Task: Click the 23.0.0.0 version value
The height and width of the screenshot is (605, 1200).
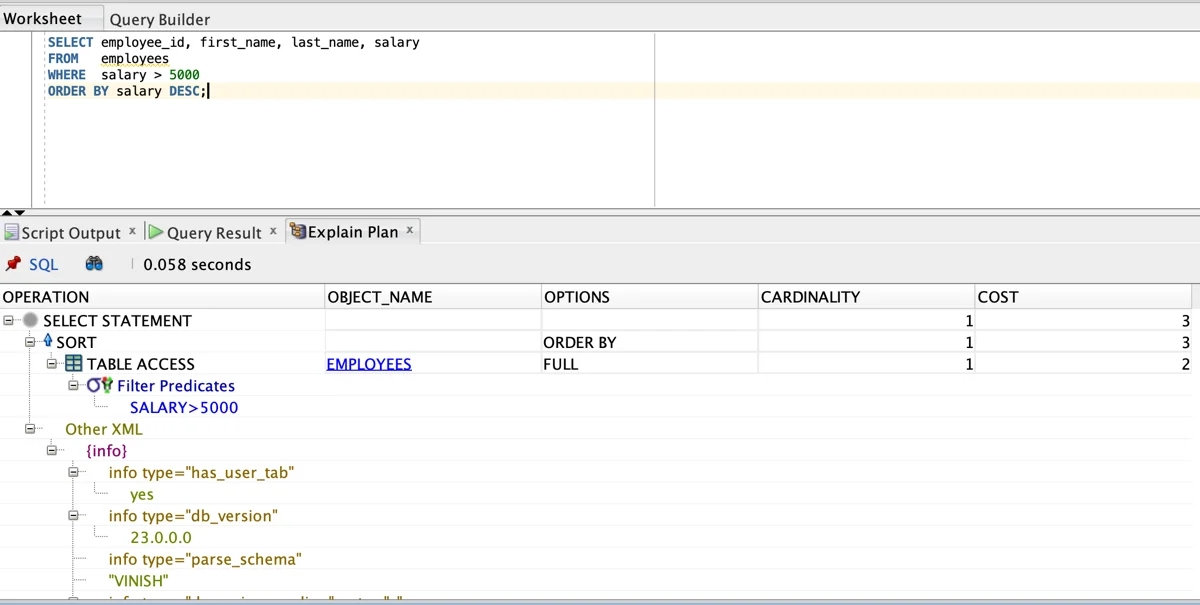Action: pos(161,538)
